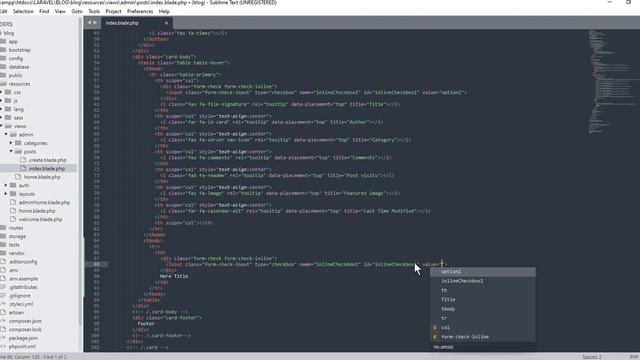Select the blog root folder

(9, 33)
